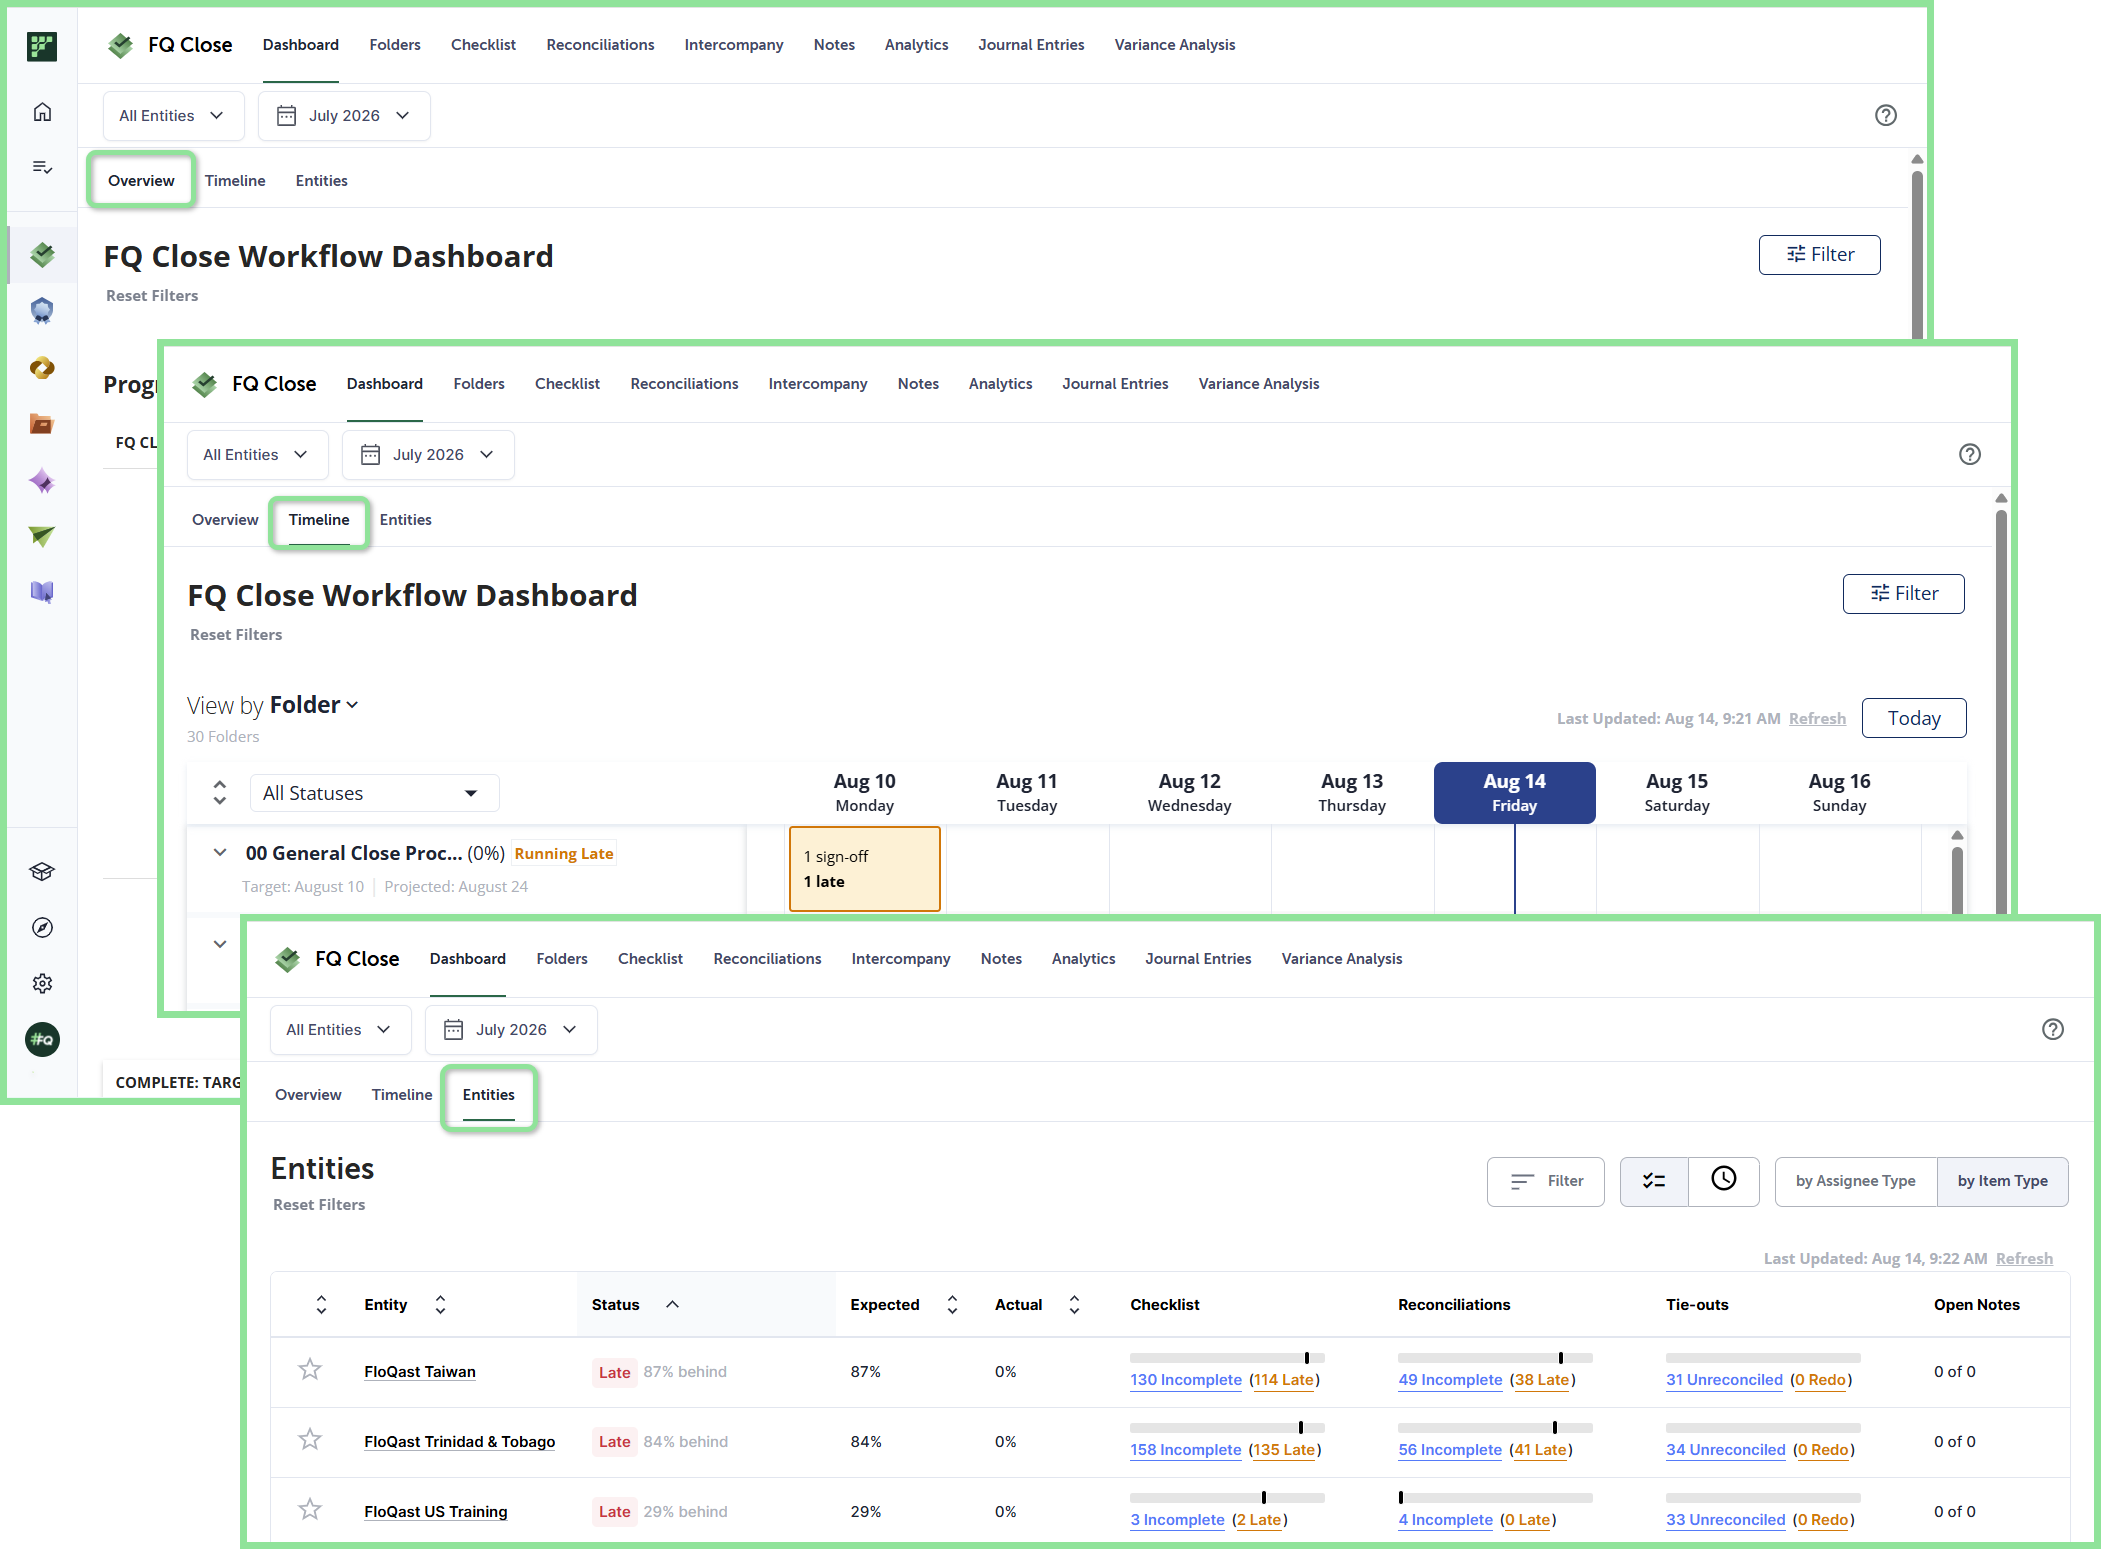Open the All Statuses dropdown
This screenshot has width=2101, height=1549.
coord(374,793)
